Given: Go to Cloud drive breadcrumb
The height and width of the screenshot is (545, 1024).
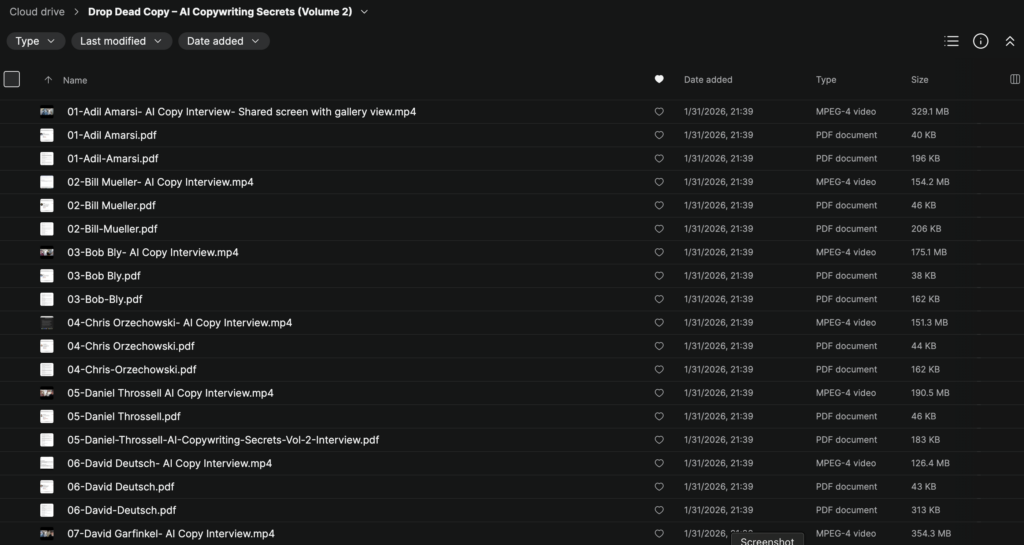Looking at the screenshot, I should [x=37, y=12].
